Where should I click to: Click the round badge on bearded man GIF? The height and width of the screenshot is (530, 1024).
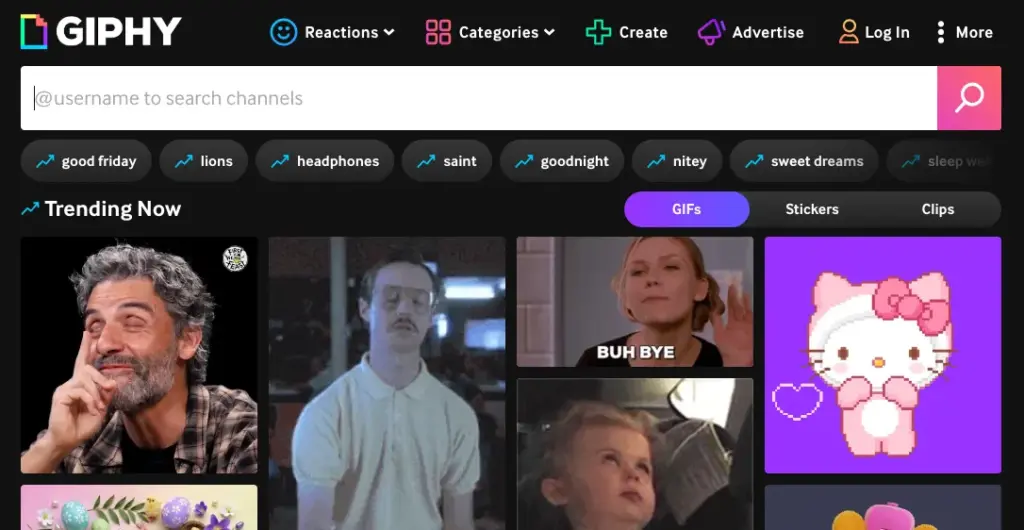point(234,259)
